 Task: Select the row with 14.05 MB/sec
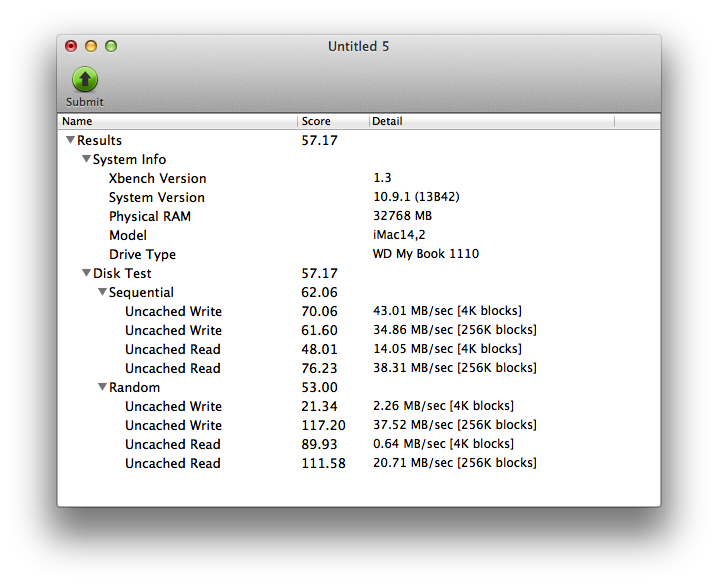(x=359, y=349)
